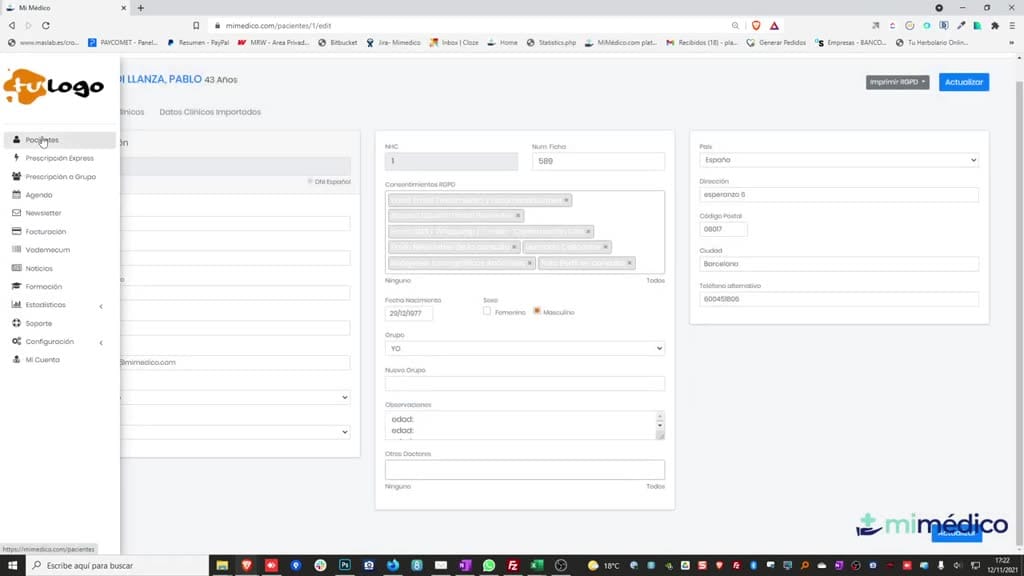1024x576 pixels.
Task: Open Newsletter envelope icon in sidebar
Action: tap(16, 213)
